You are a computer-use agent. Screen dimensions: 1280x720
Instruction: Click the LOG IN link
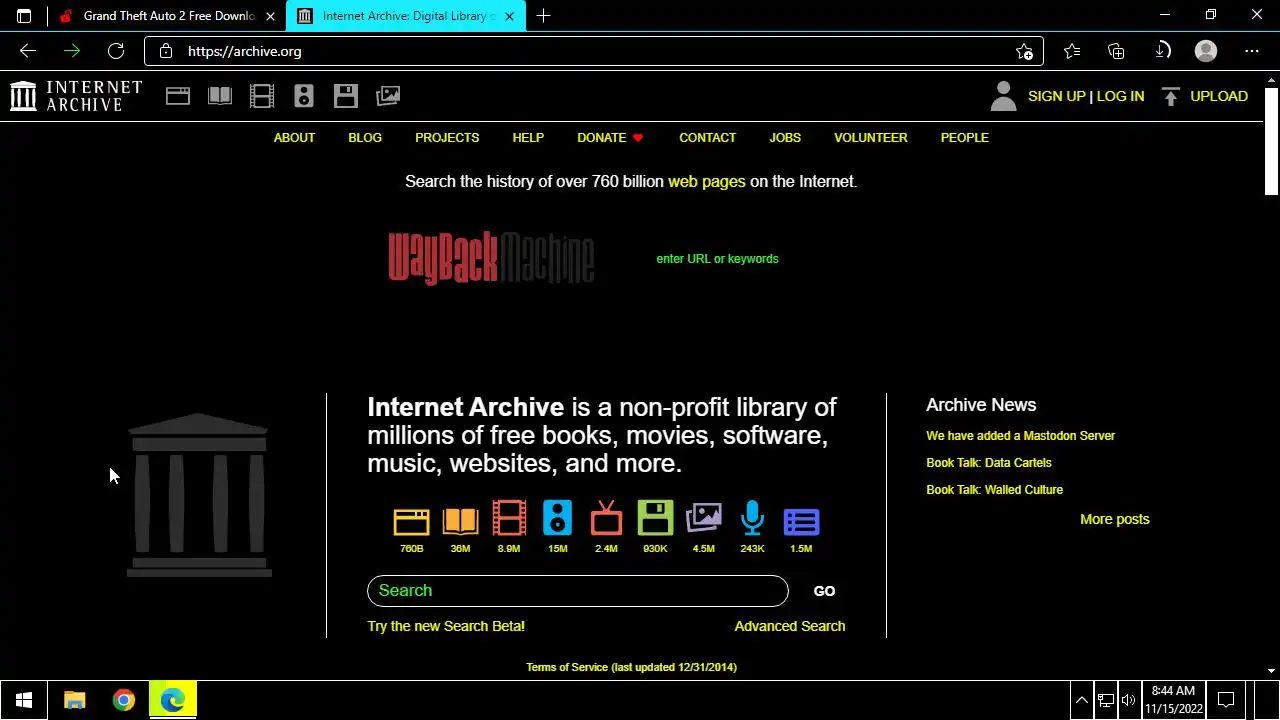pos(1120,96)
